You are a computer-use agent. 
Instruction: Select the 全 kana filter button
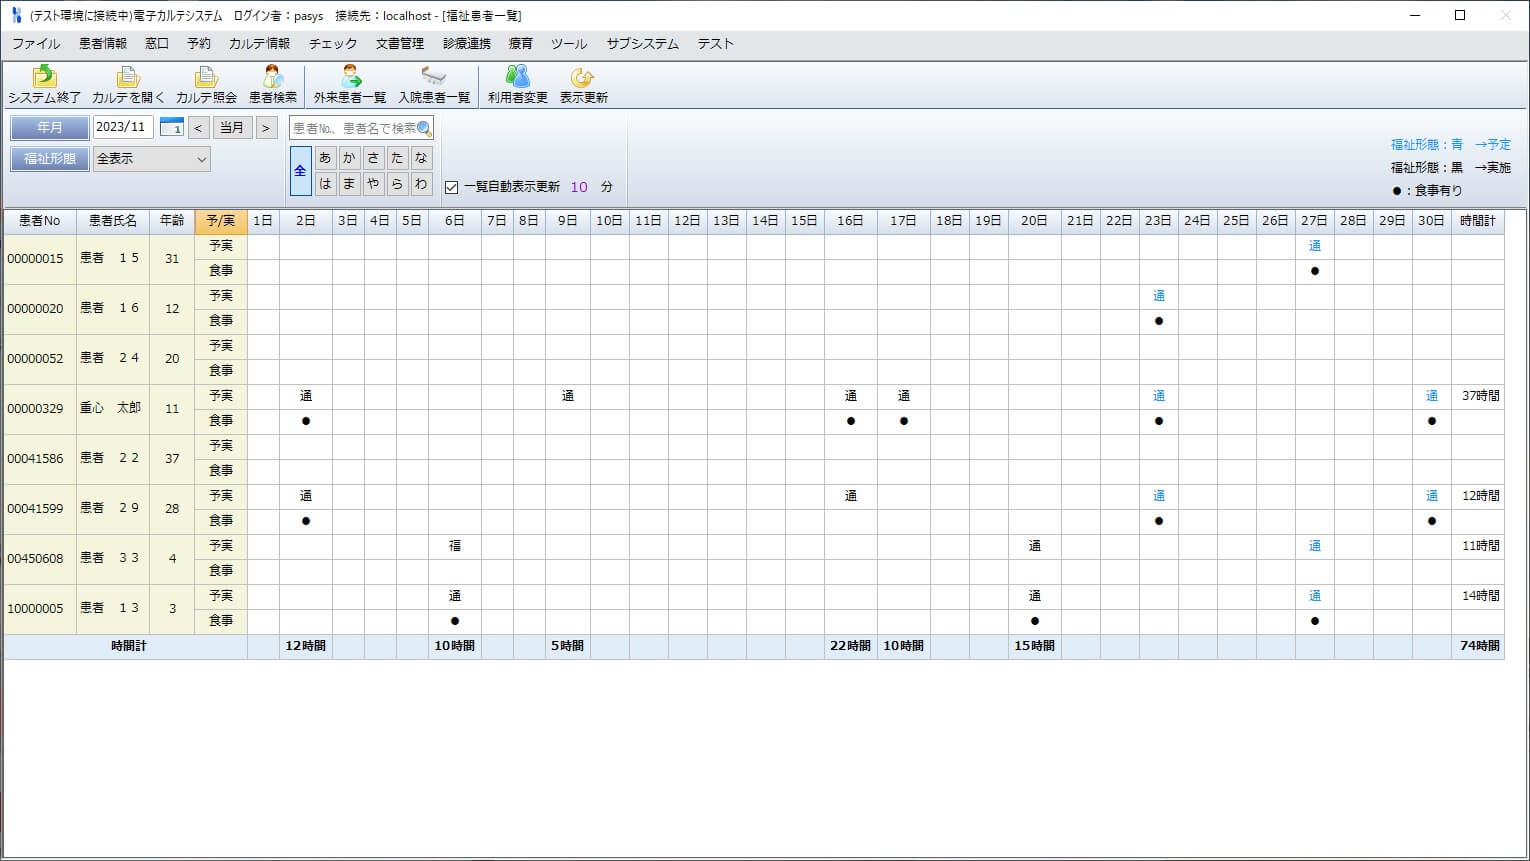point(300,171)
